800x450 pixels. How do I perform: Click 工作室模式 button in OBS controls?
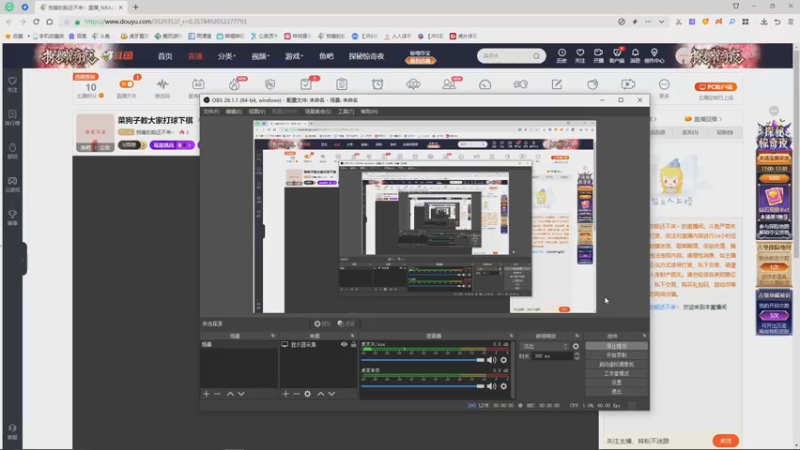point(616,373)
